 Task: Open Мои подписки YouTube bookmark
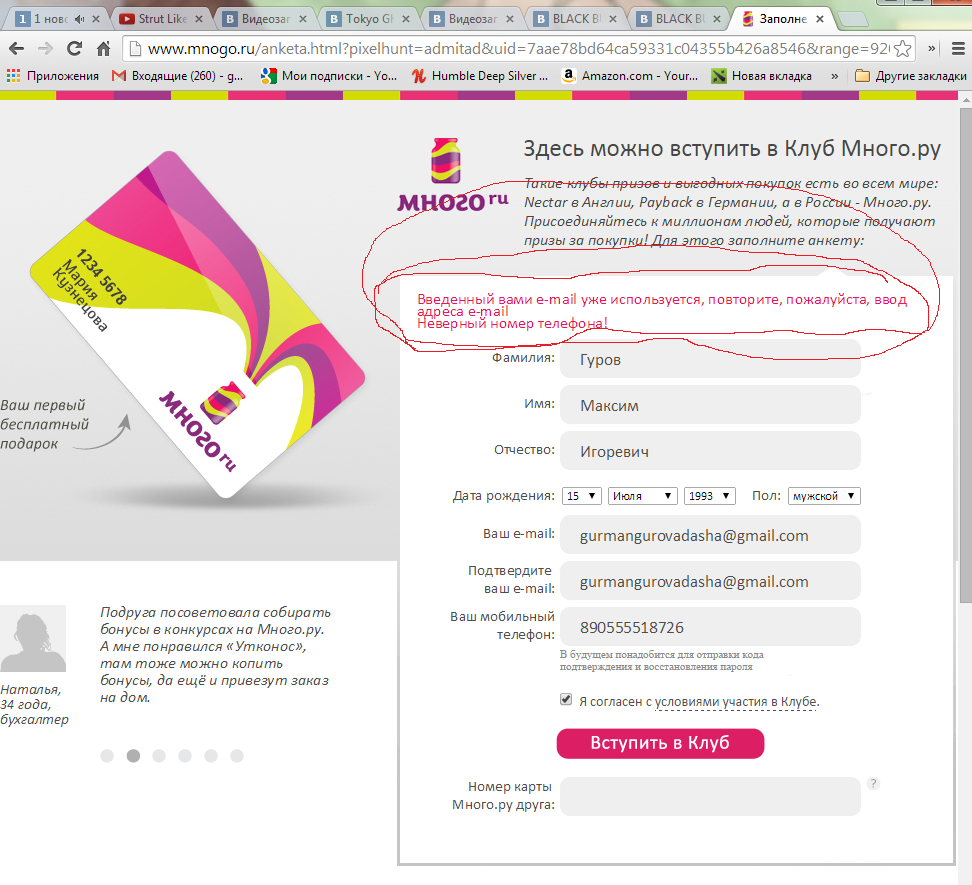[329, 76]
